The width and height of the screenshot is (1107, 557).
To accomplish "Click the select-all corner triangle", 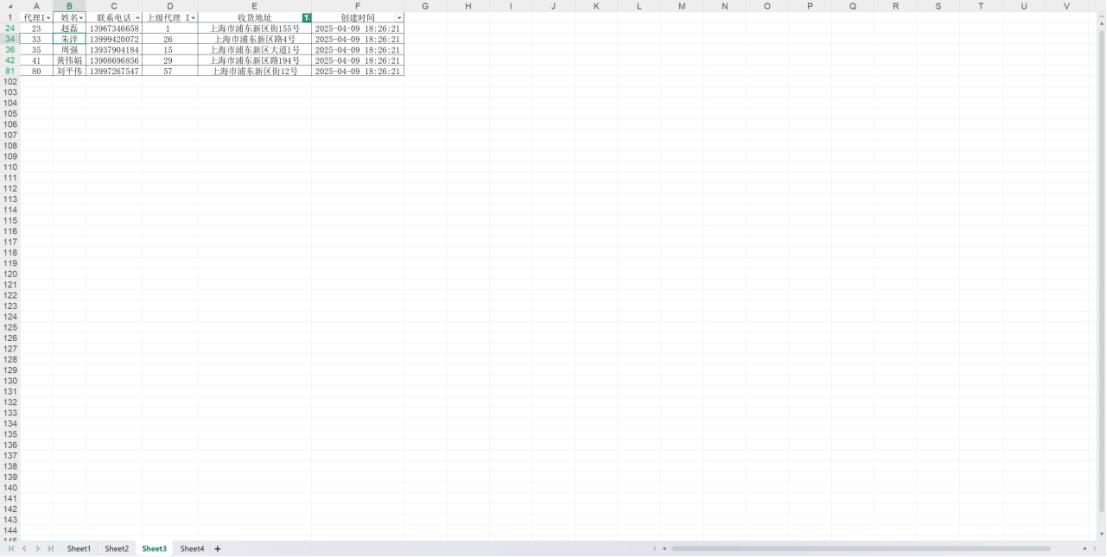I will tap(10, 6).
